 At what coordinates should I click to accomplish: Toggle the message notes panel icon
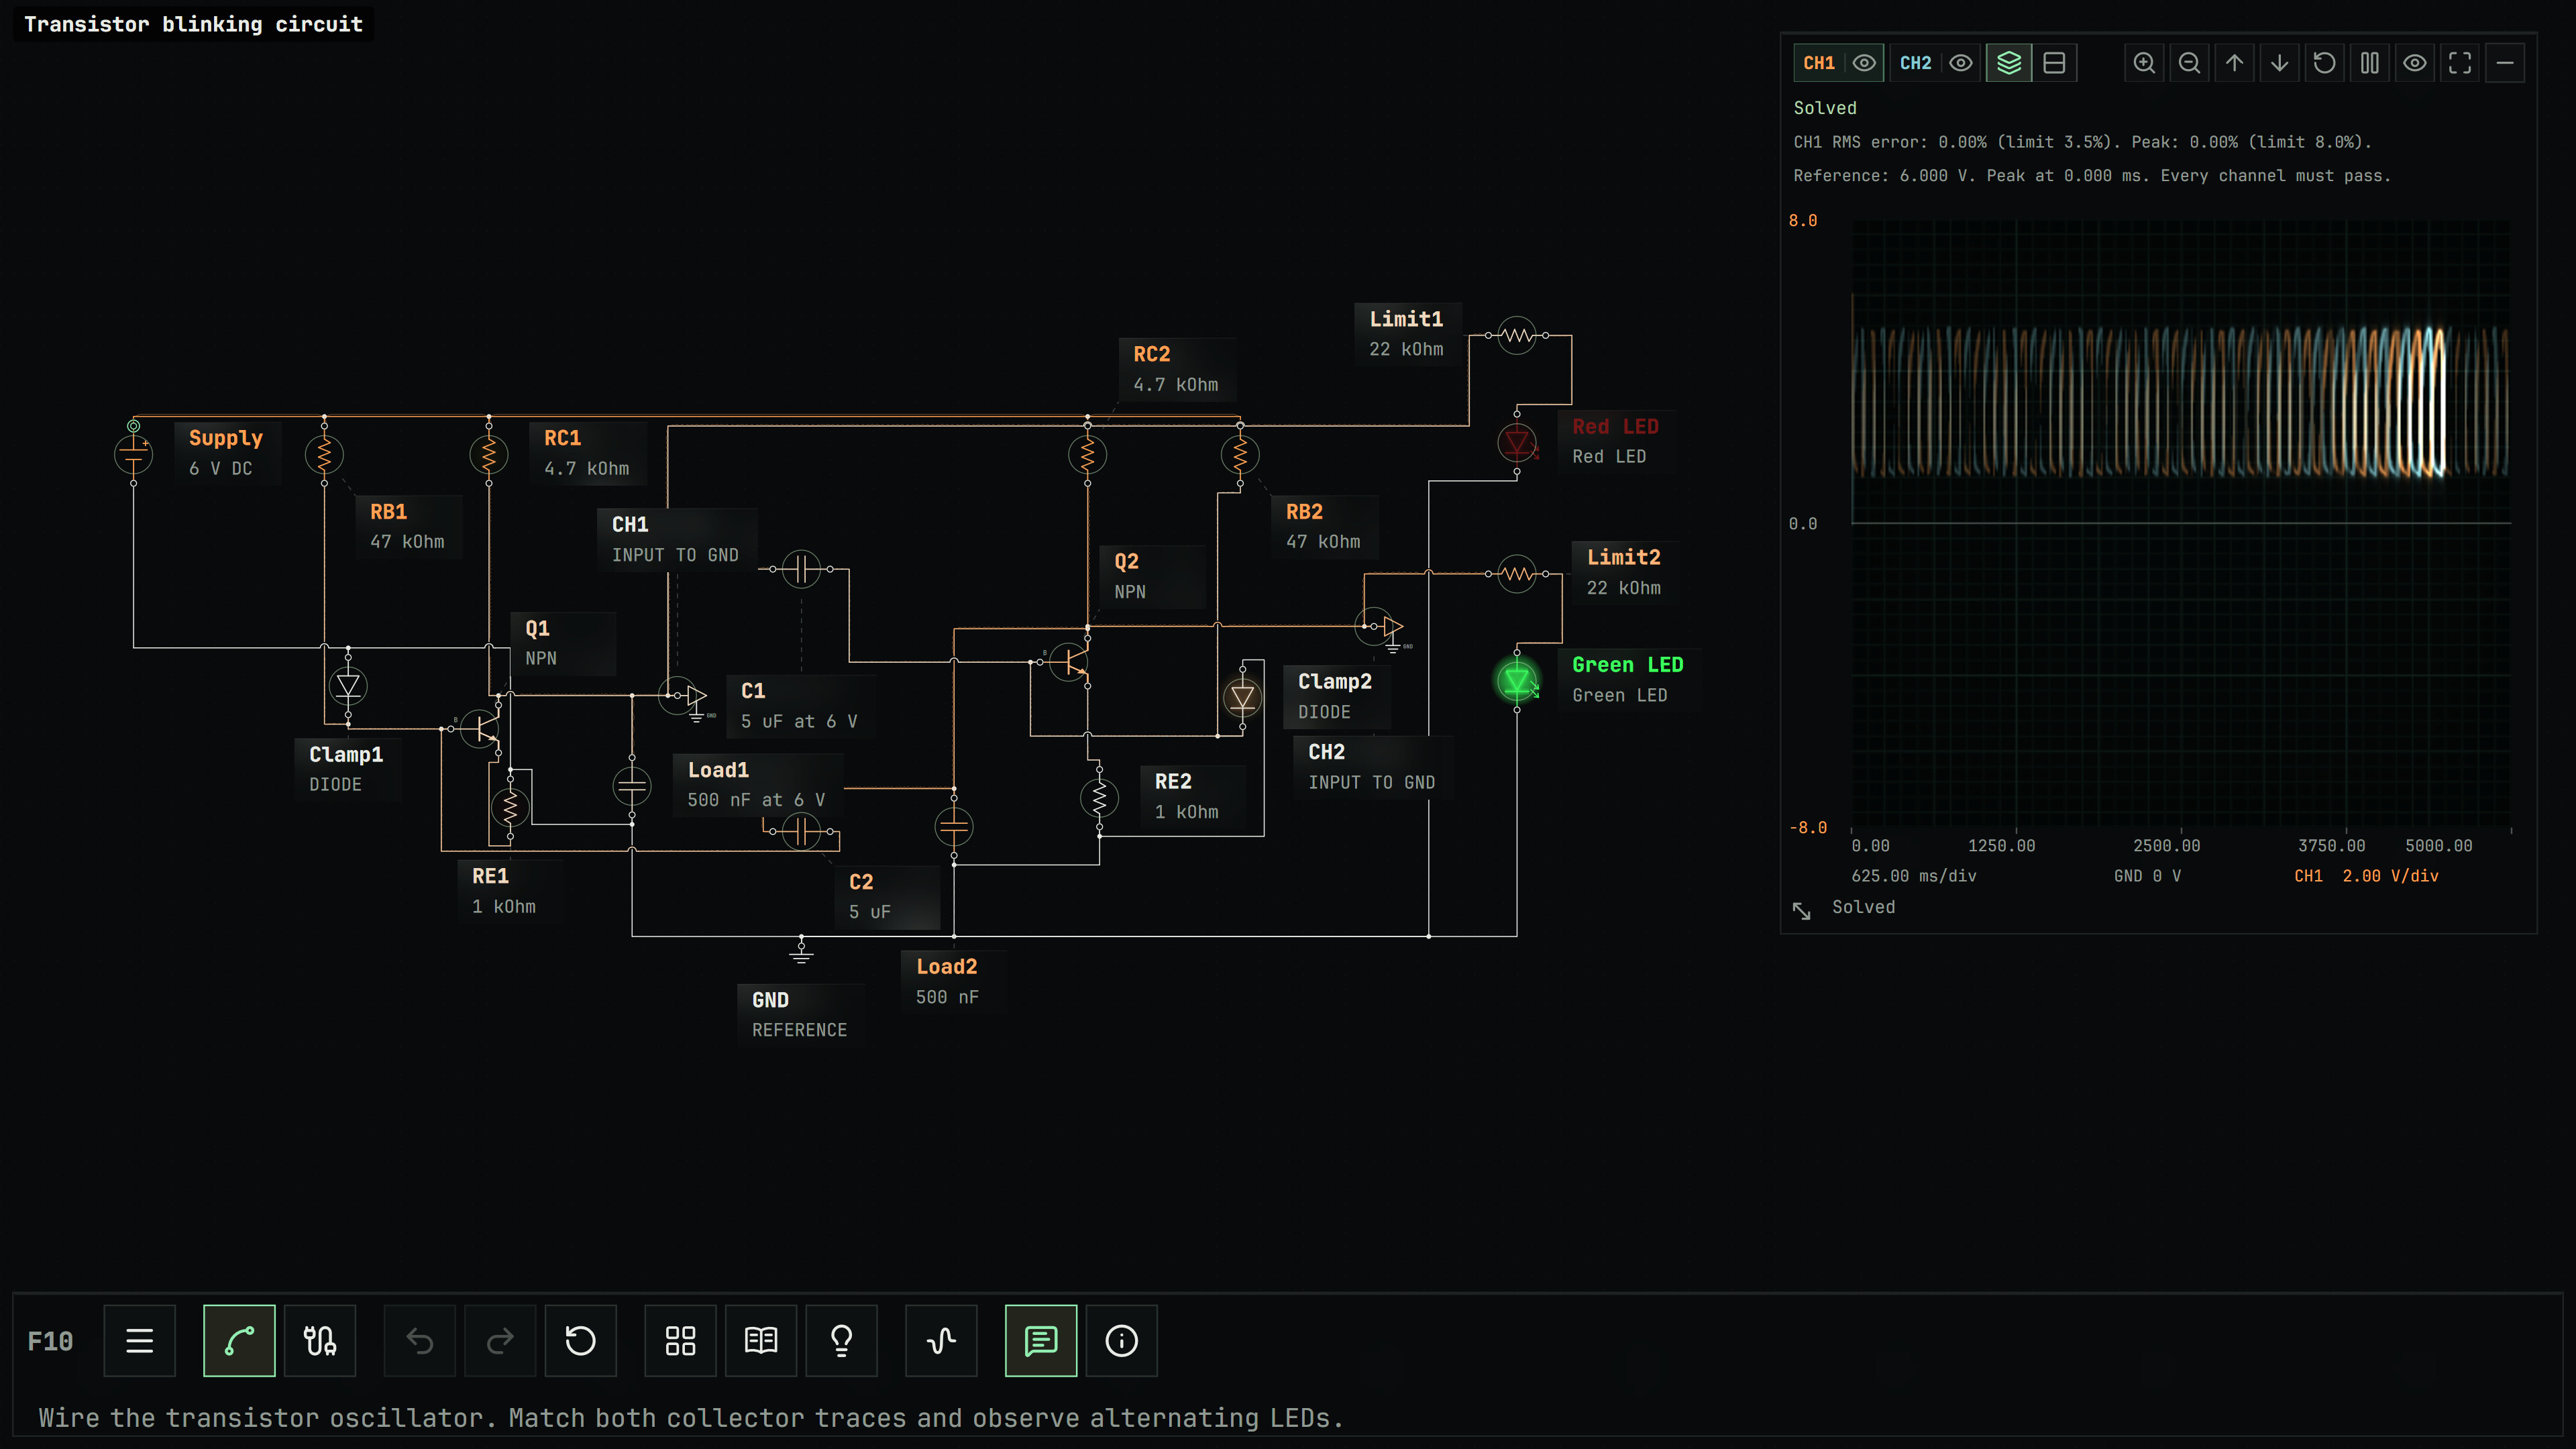[x=1041, y=1340]
